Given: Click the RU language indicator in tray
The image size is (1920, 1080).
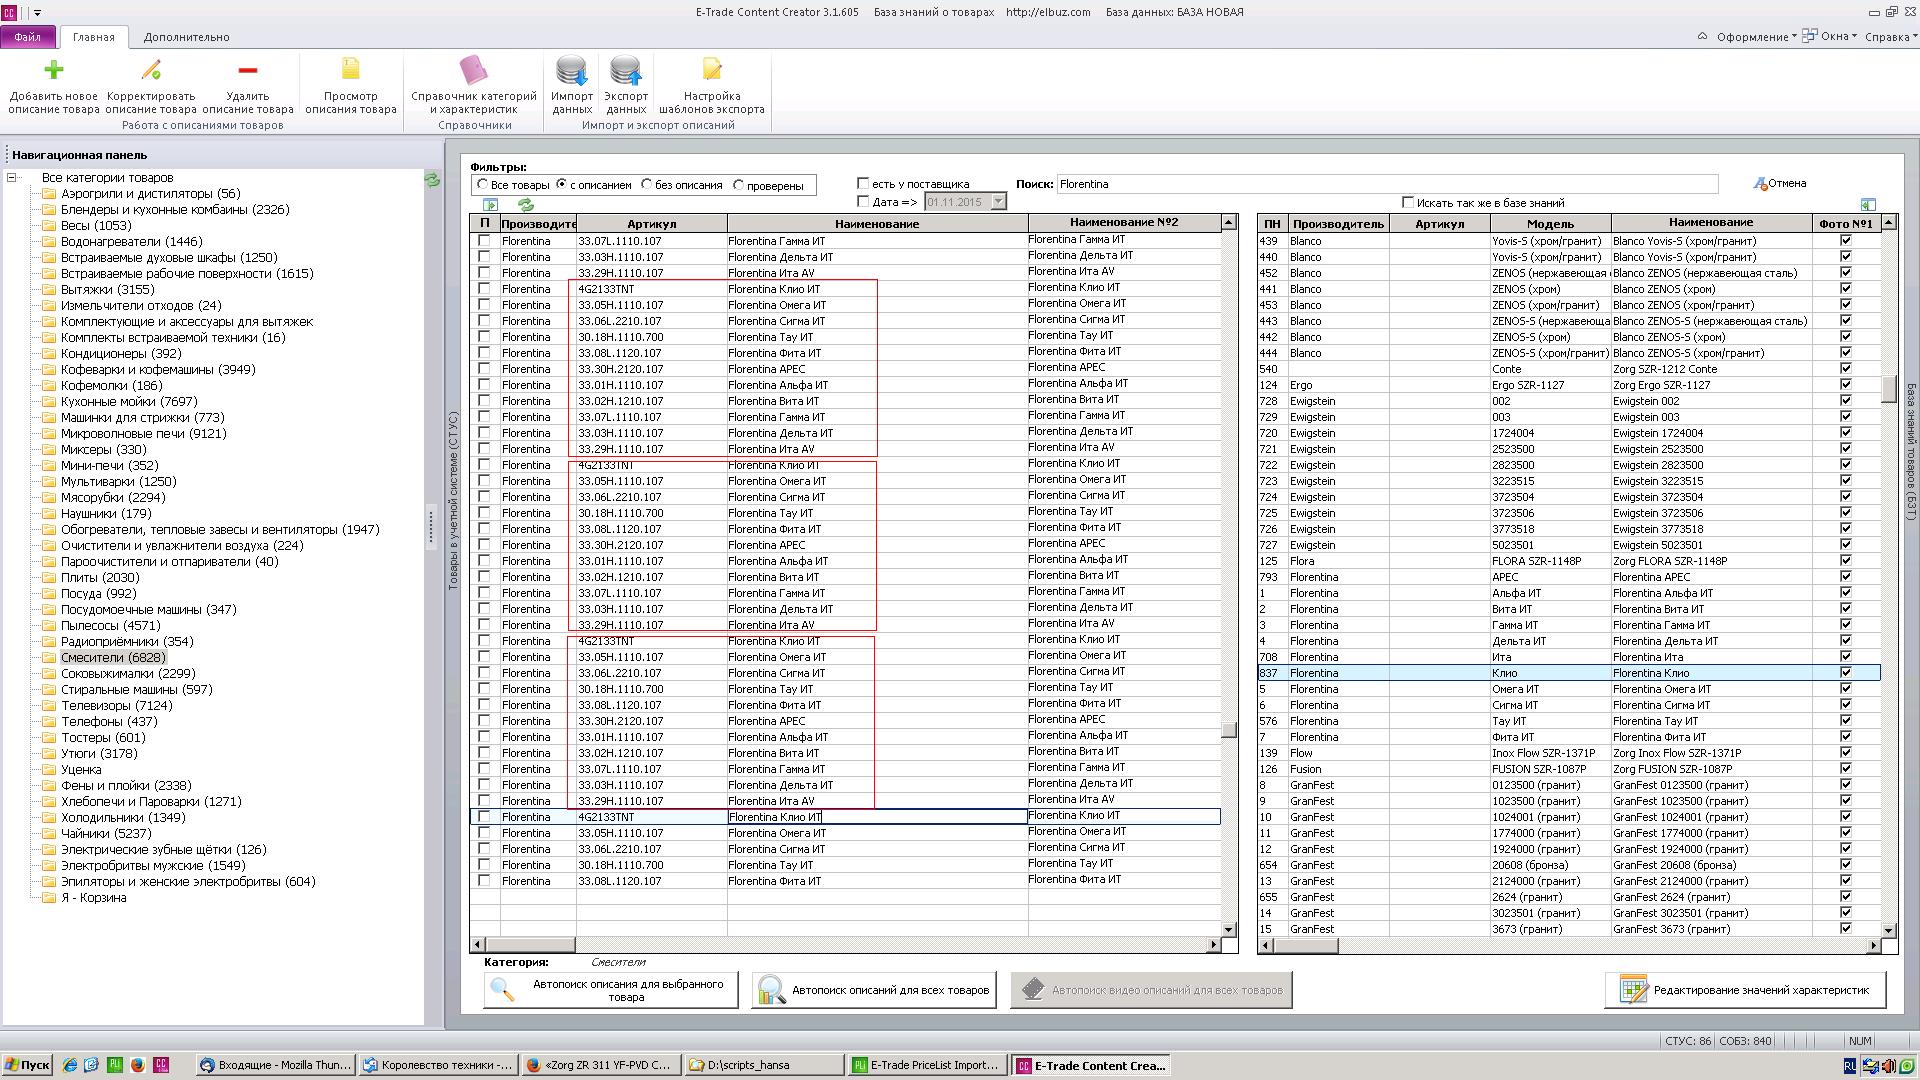Looking at the screenshot, I should [x=1850, y=1065].
